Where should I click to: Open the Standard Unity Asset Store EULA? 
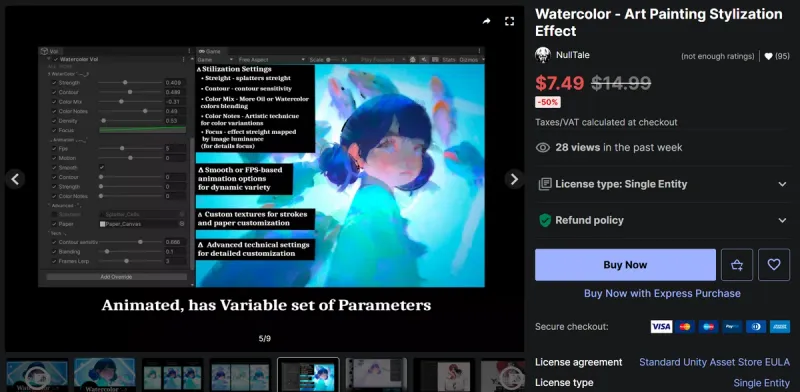(x=714, y=362)
